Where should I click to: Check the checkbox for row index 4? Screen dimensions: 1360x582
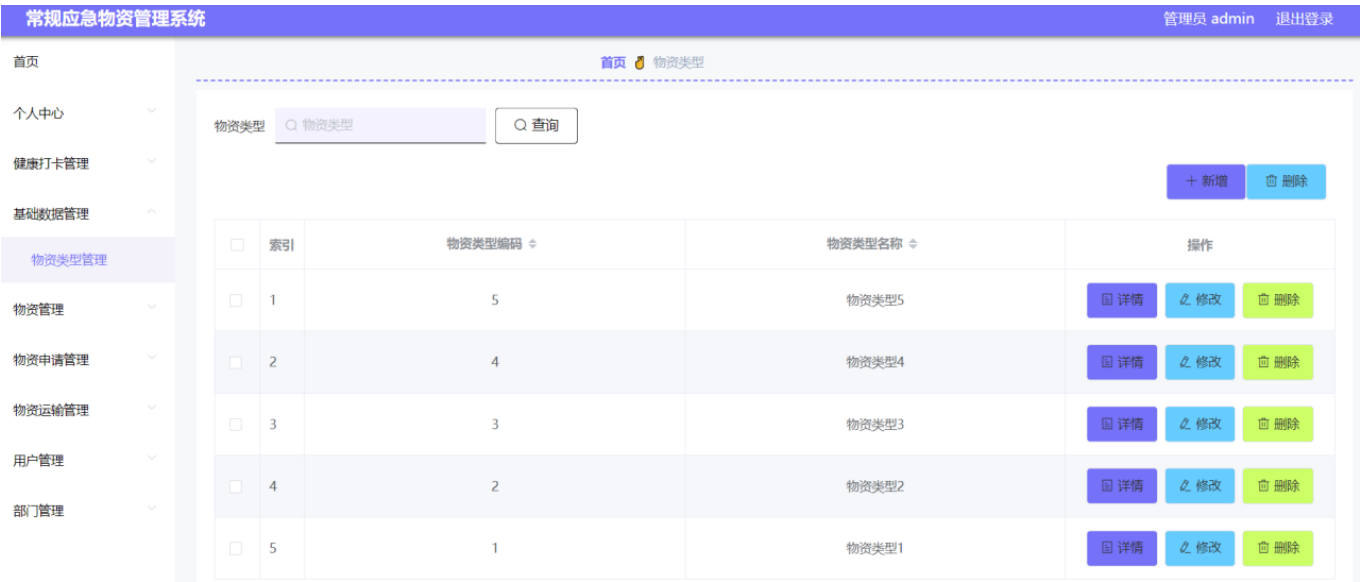click(x=237, y=486)
